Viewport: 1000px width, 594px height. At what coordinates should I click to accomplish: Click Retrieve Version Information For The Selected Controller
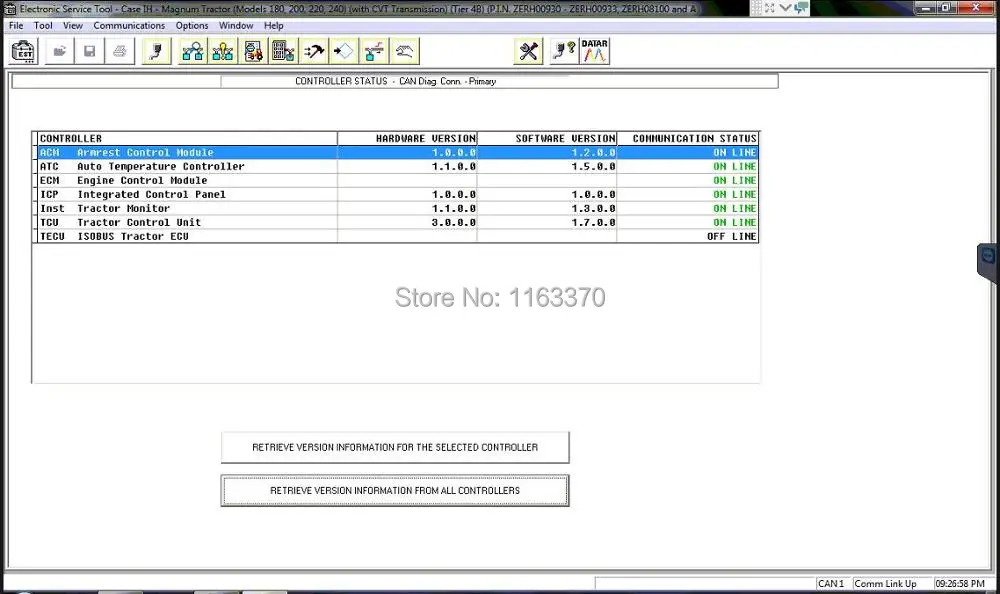pos(395,447)
